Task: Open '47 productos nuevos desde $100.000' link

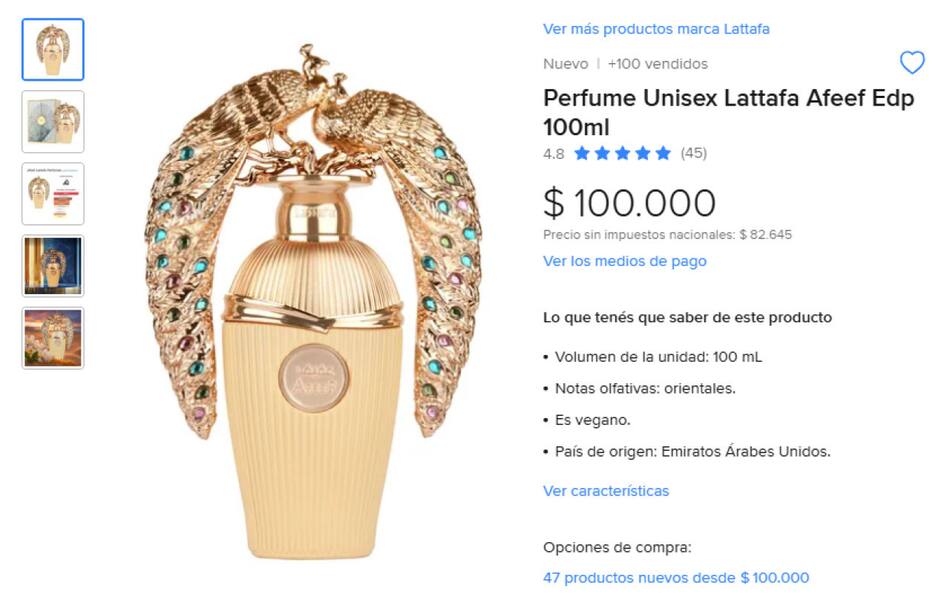Action: pos(676,577)
